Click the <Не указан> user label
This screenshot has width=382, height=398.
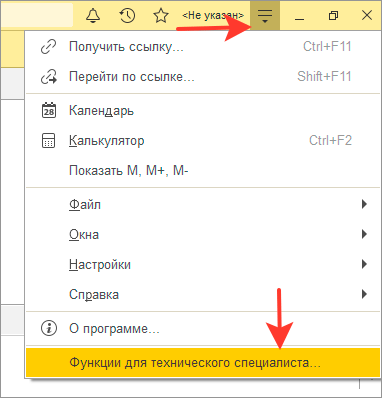tap(213, 15)
